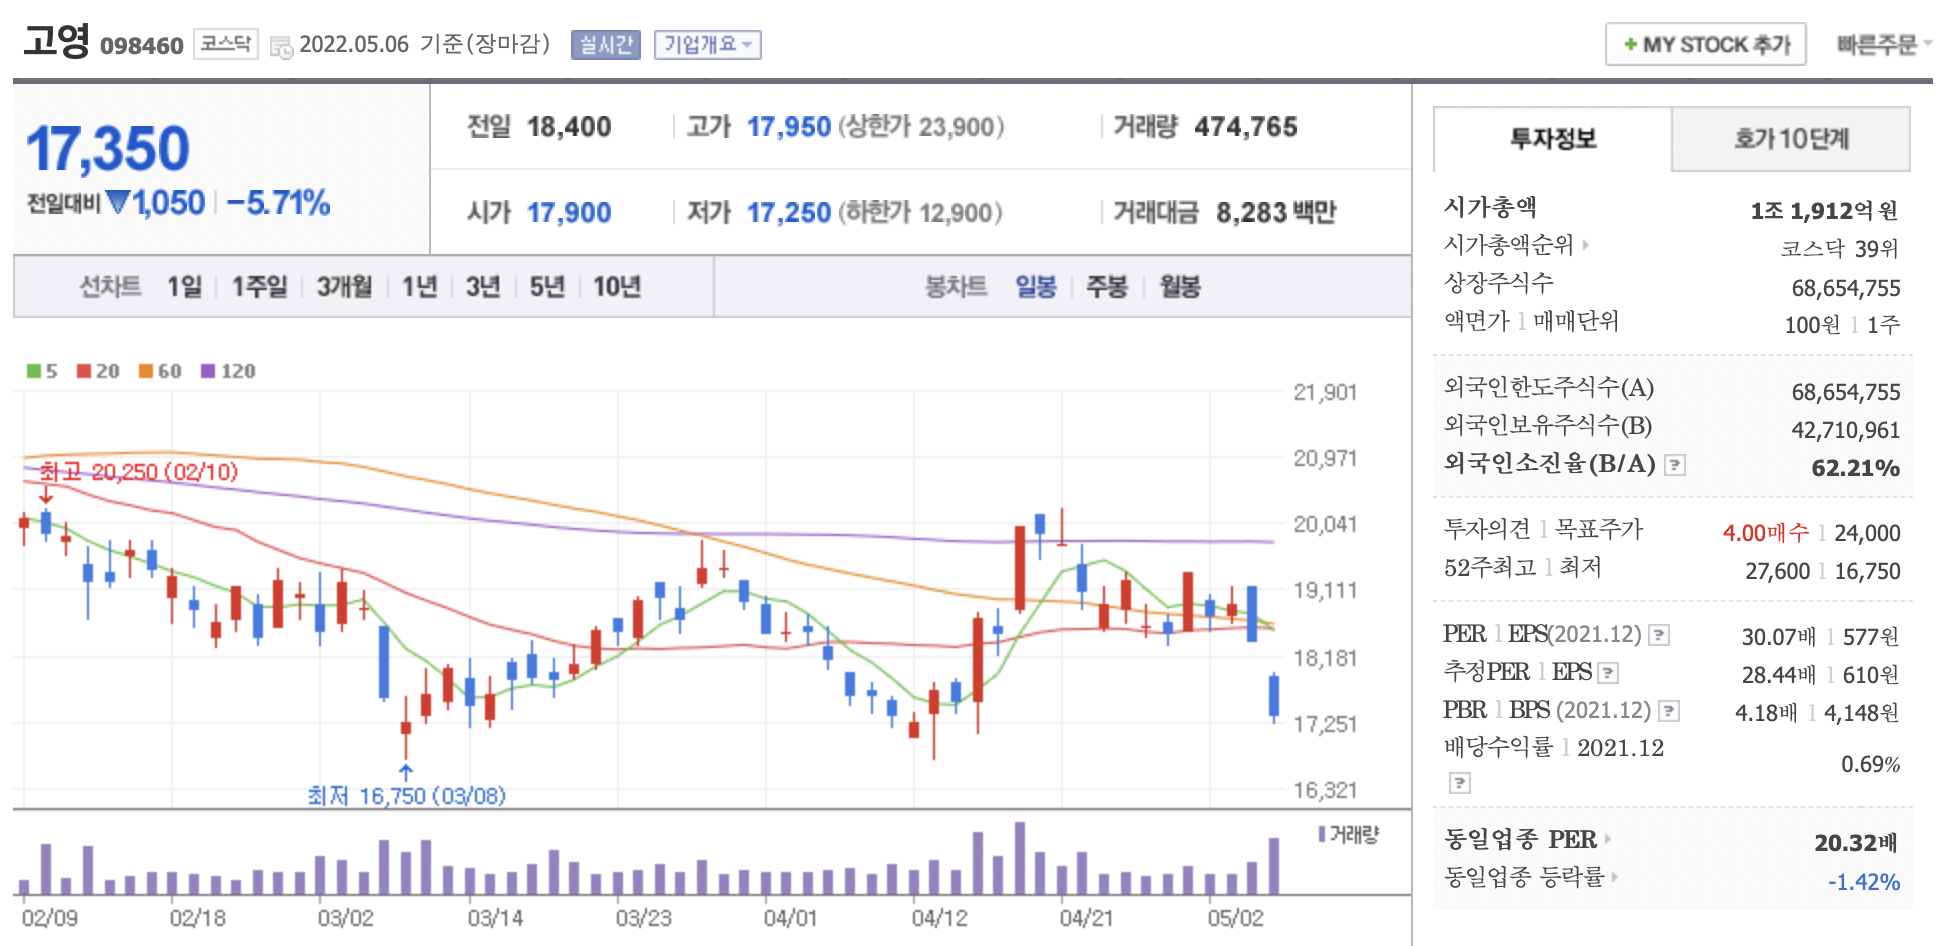Select the 1주일 line chart period

point(260,287)
